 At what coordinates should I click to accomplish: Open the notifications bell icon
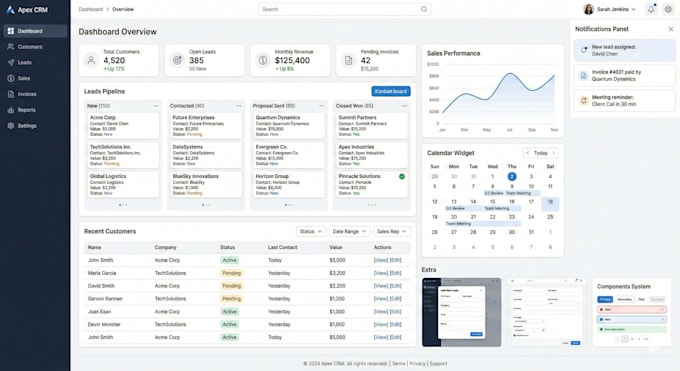tap(651, 9)
